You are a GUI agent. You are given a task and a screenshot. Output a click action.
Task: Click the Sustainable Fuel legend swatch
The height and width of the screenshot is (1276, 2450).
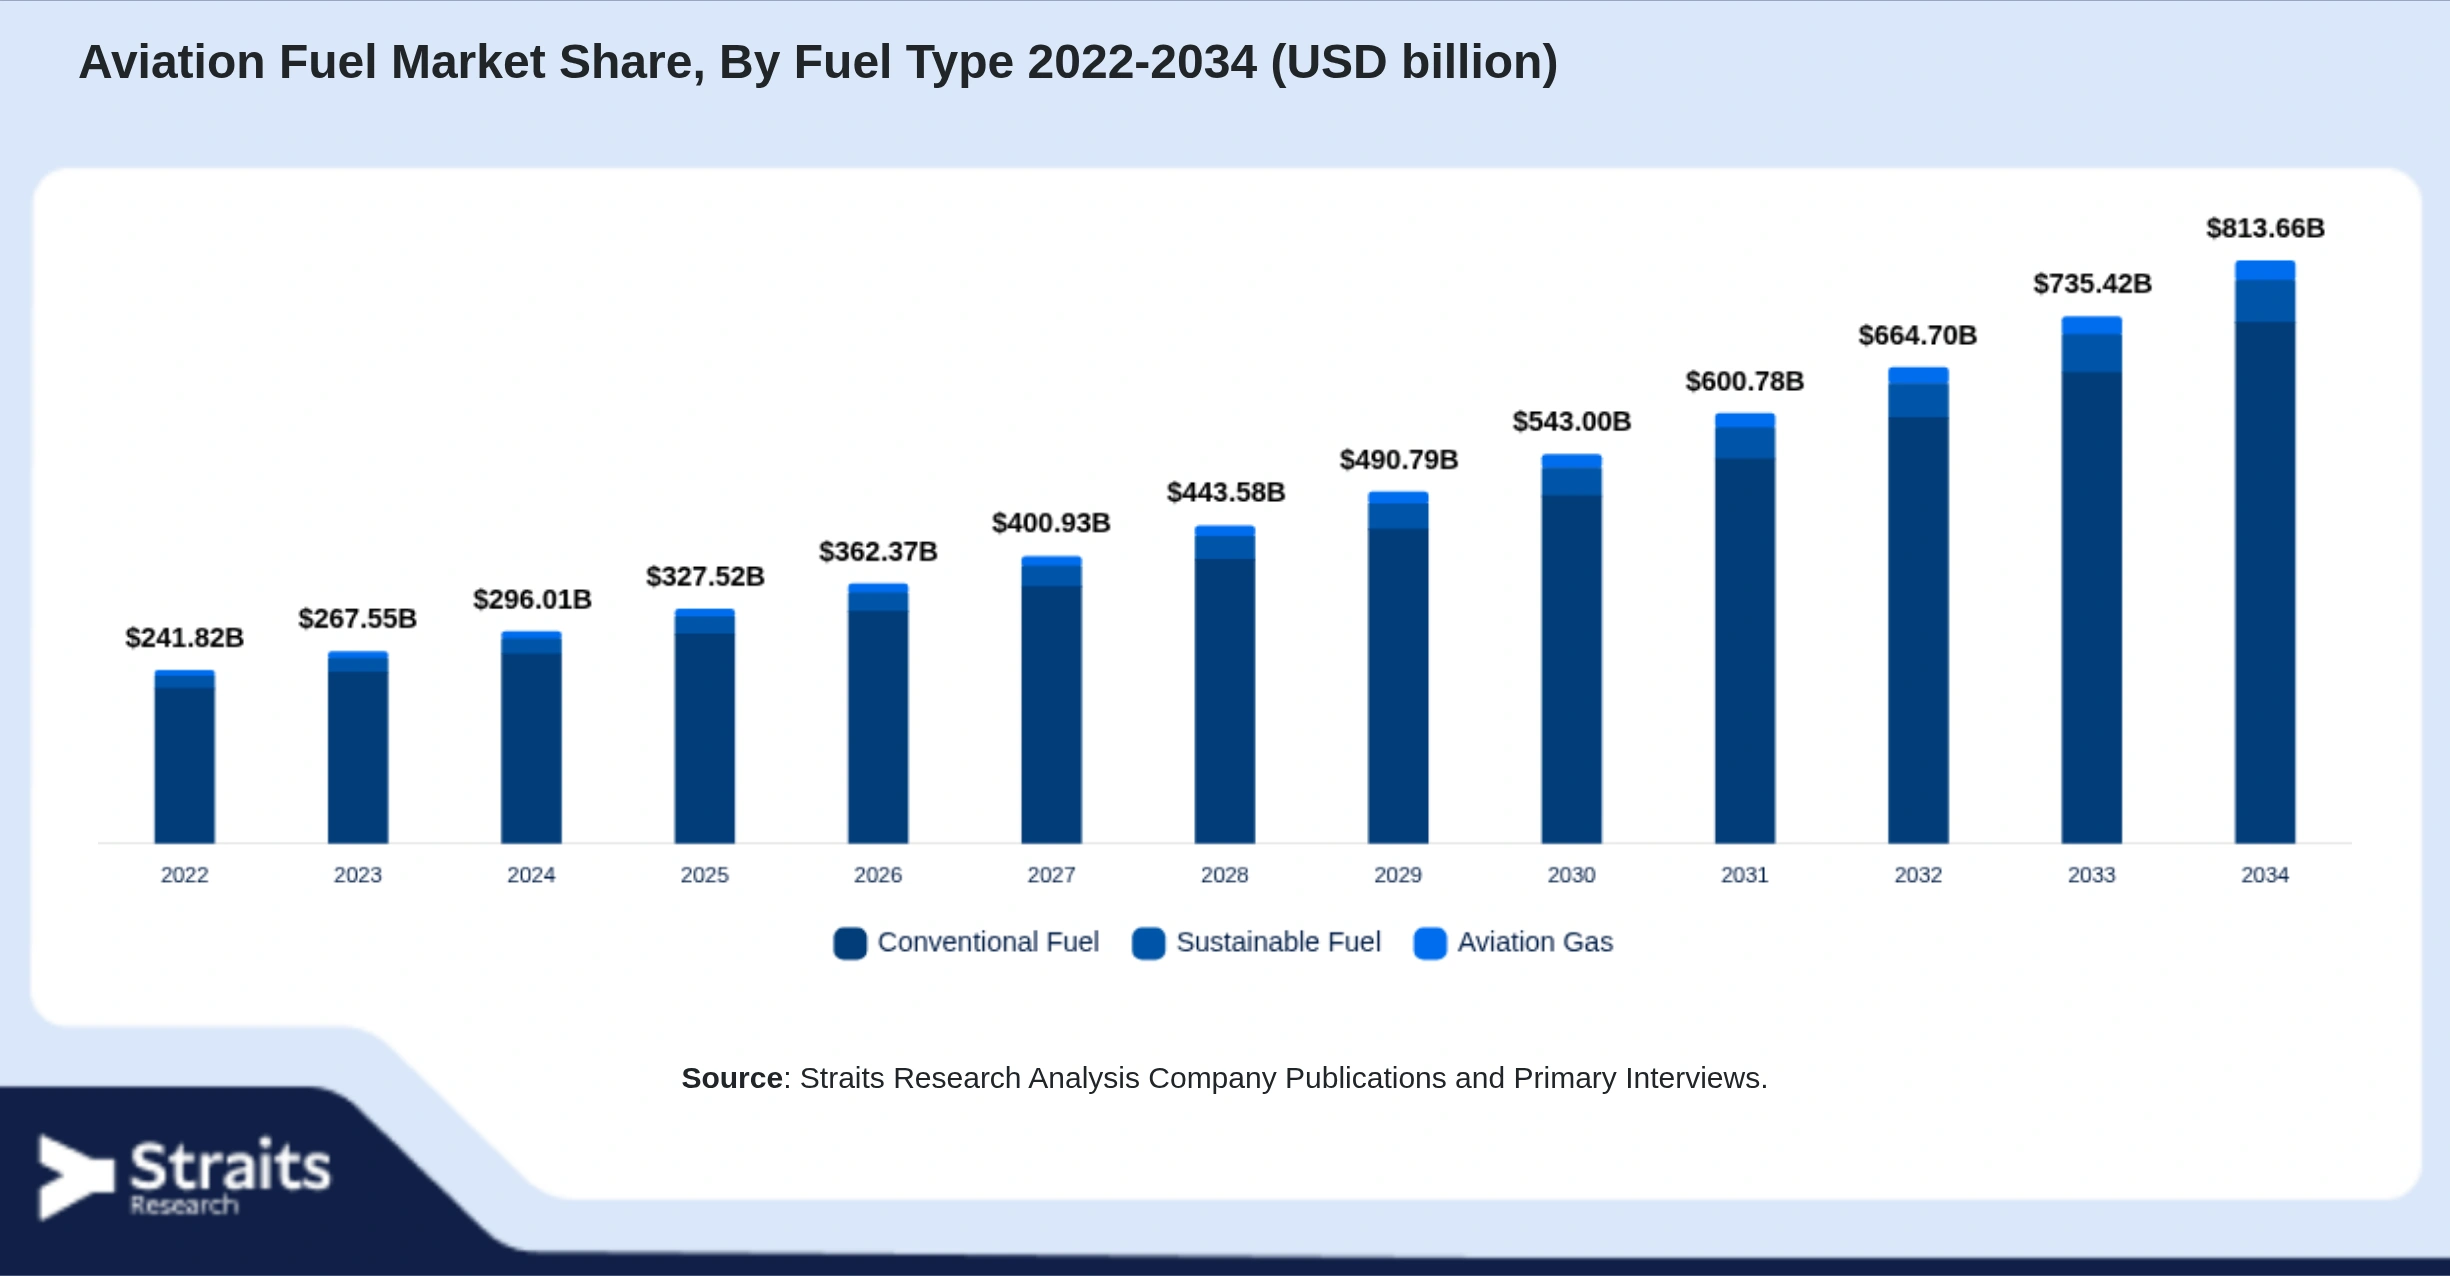(x=1148, y=943)
